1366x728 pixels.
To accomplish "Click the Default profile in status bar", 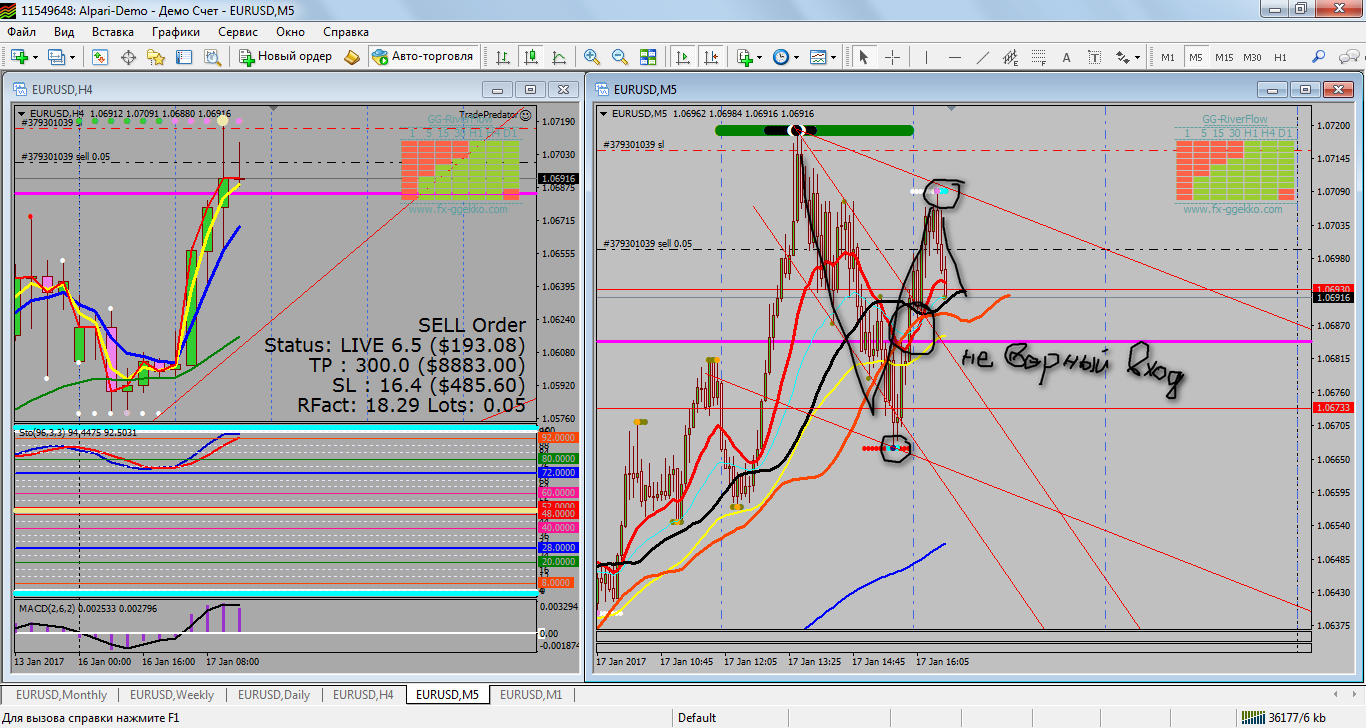I will (x=697, y=717).
